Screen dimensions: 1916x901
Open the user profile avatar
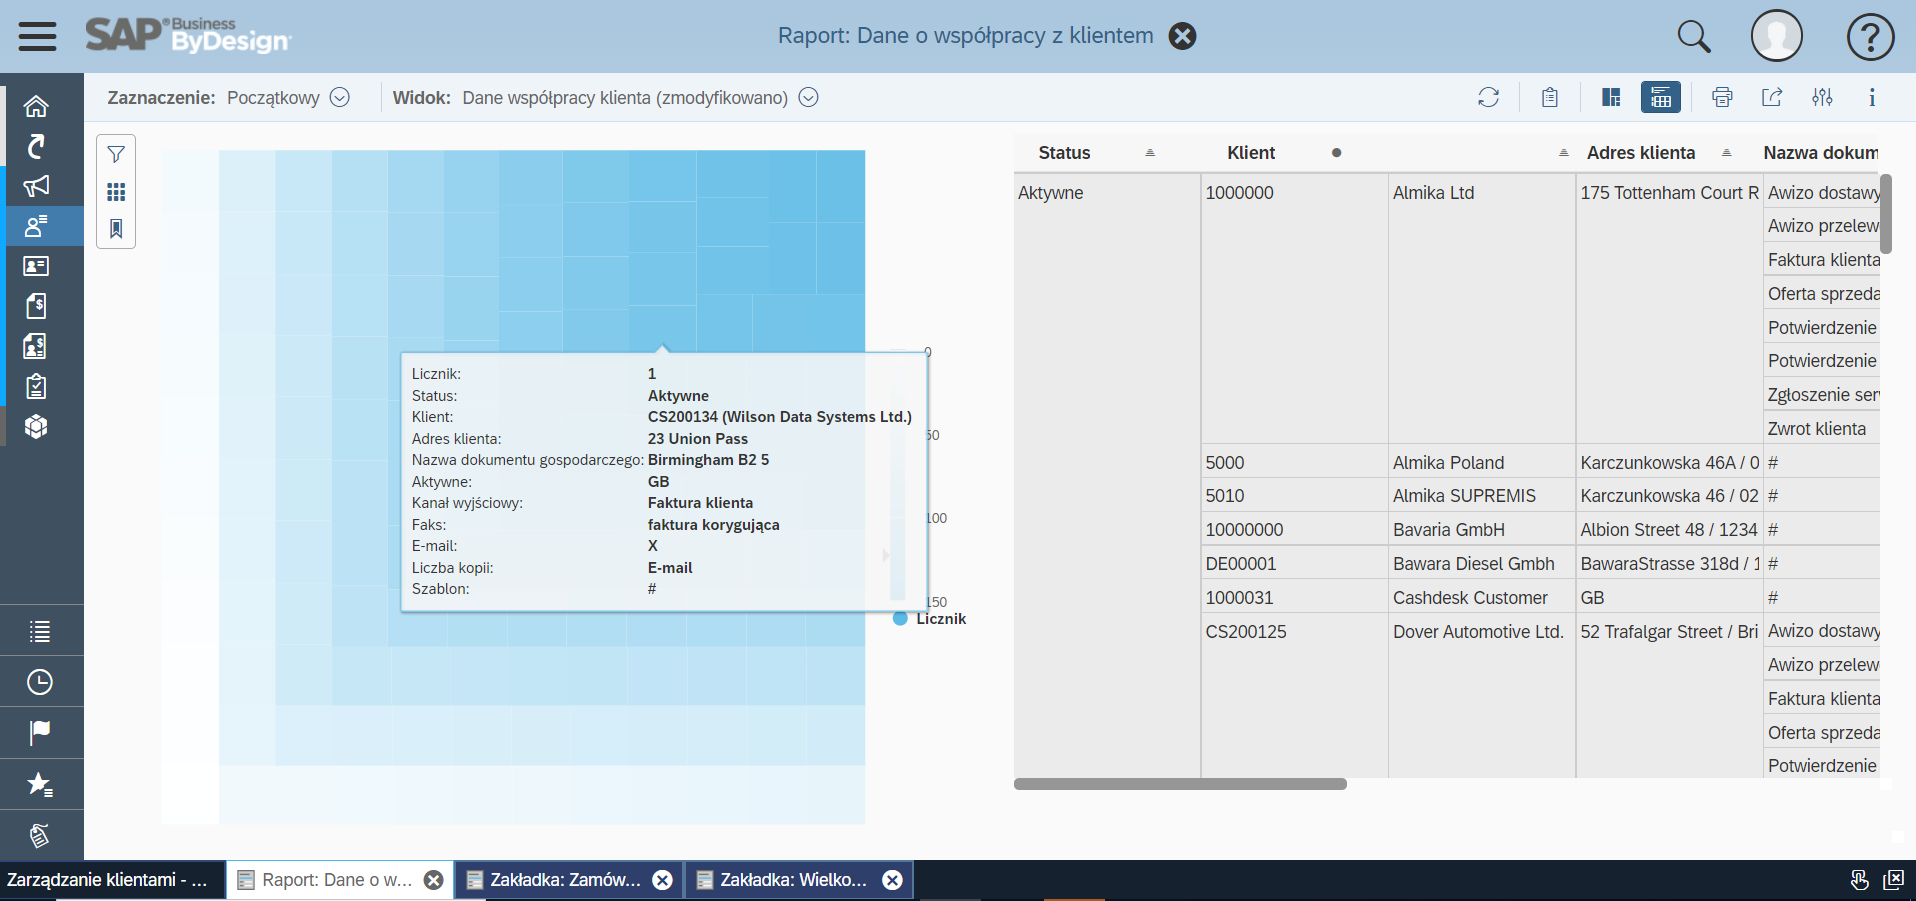[1776, 36]
